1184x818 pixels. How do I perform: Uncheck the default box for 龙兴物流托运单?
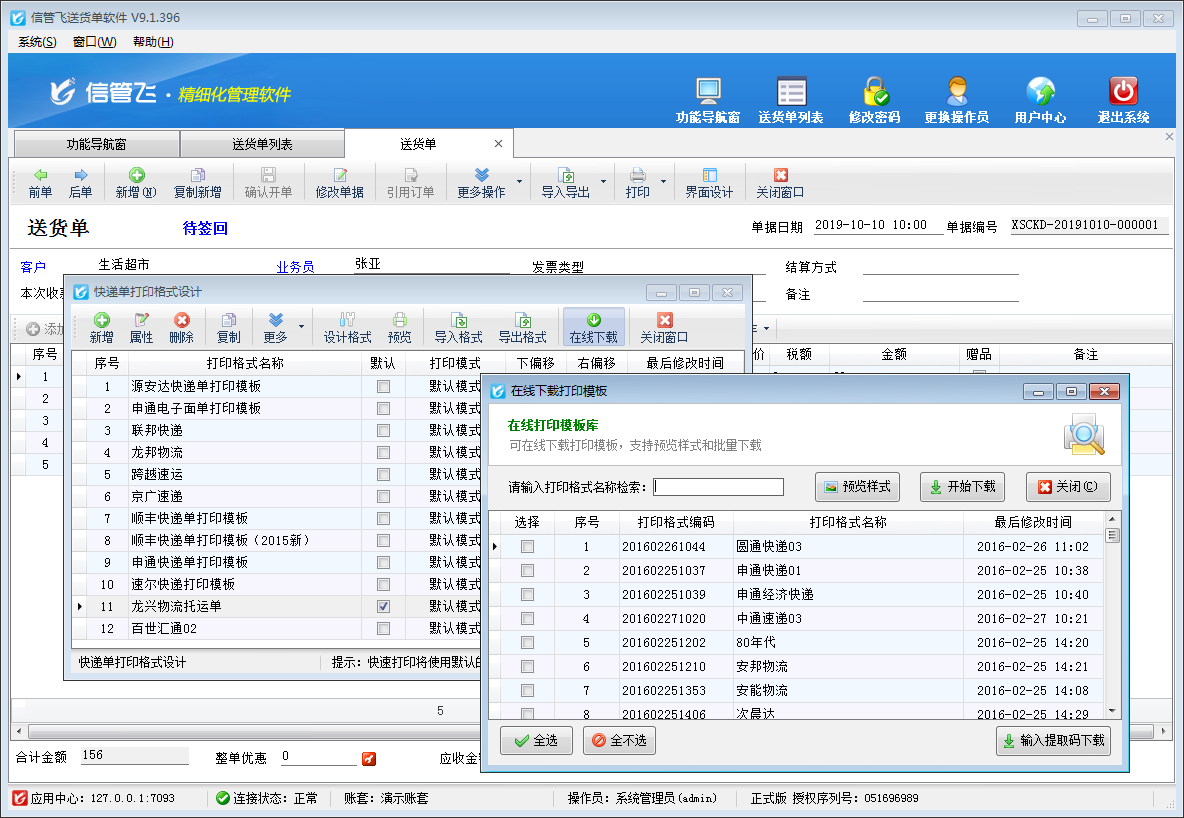pos(384,607)
